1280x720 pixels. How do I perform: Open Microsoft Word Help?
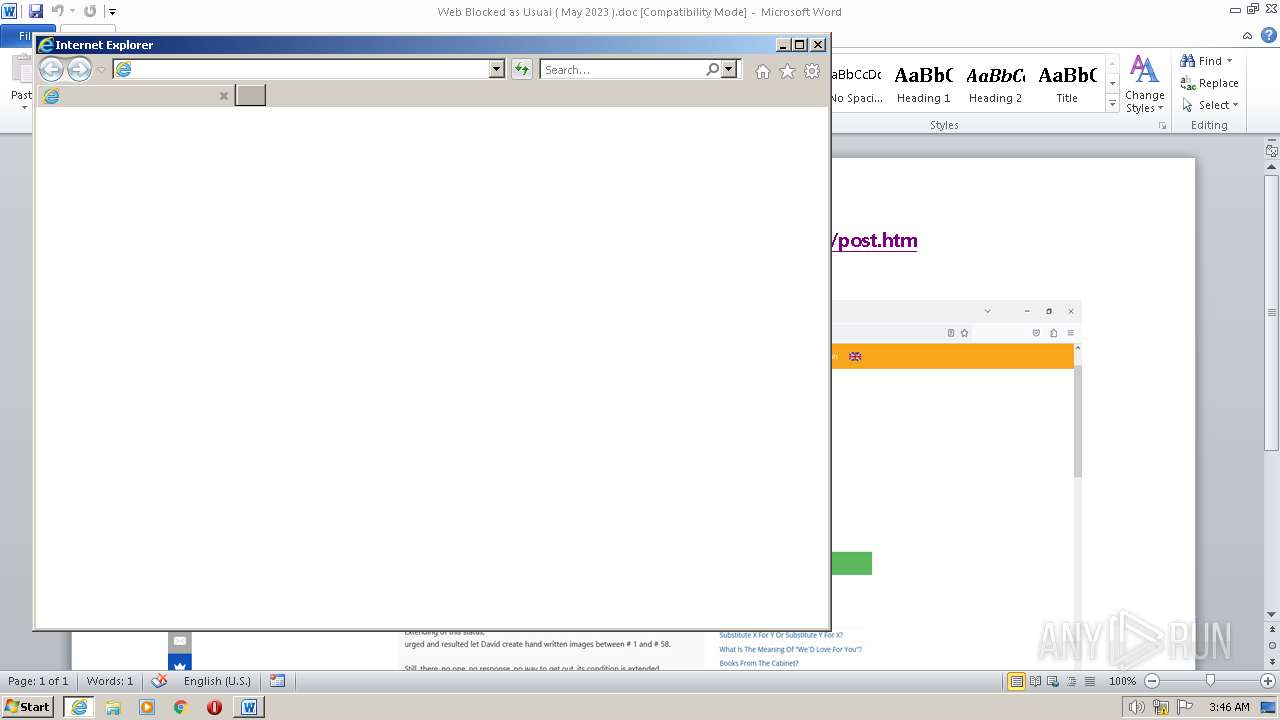click(1269, 36)
